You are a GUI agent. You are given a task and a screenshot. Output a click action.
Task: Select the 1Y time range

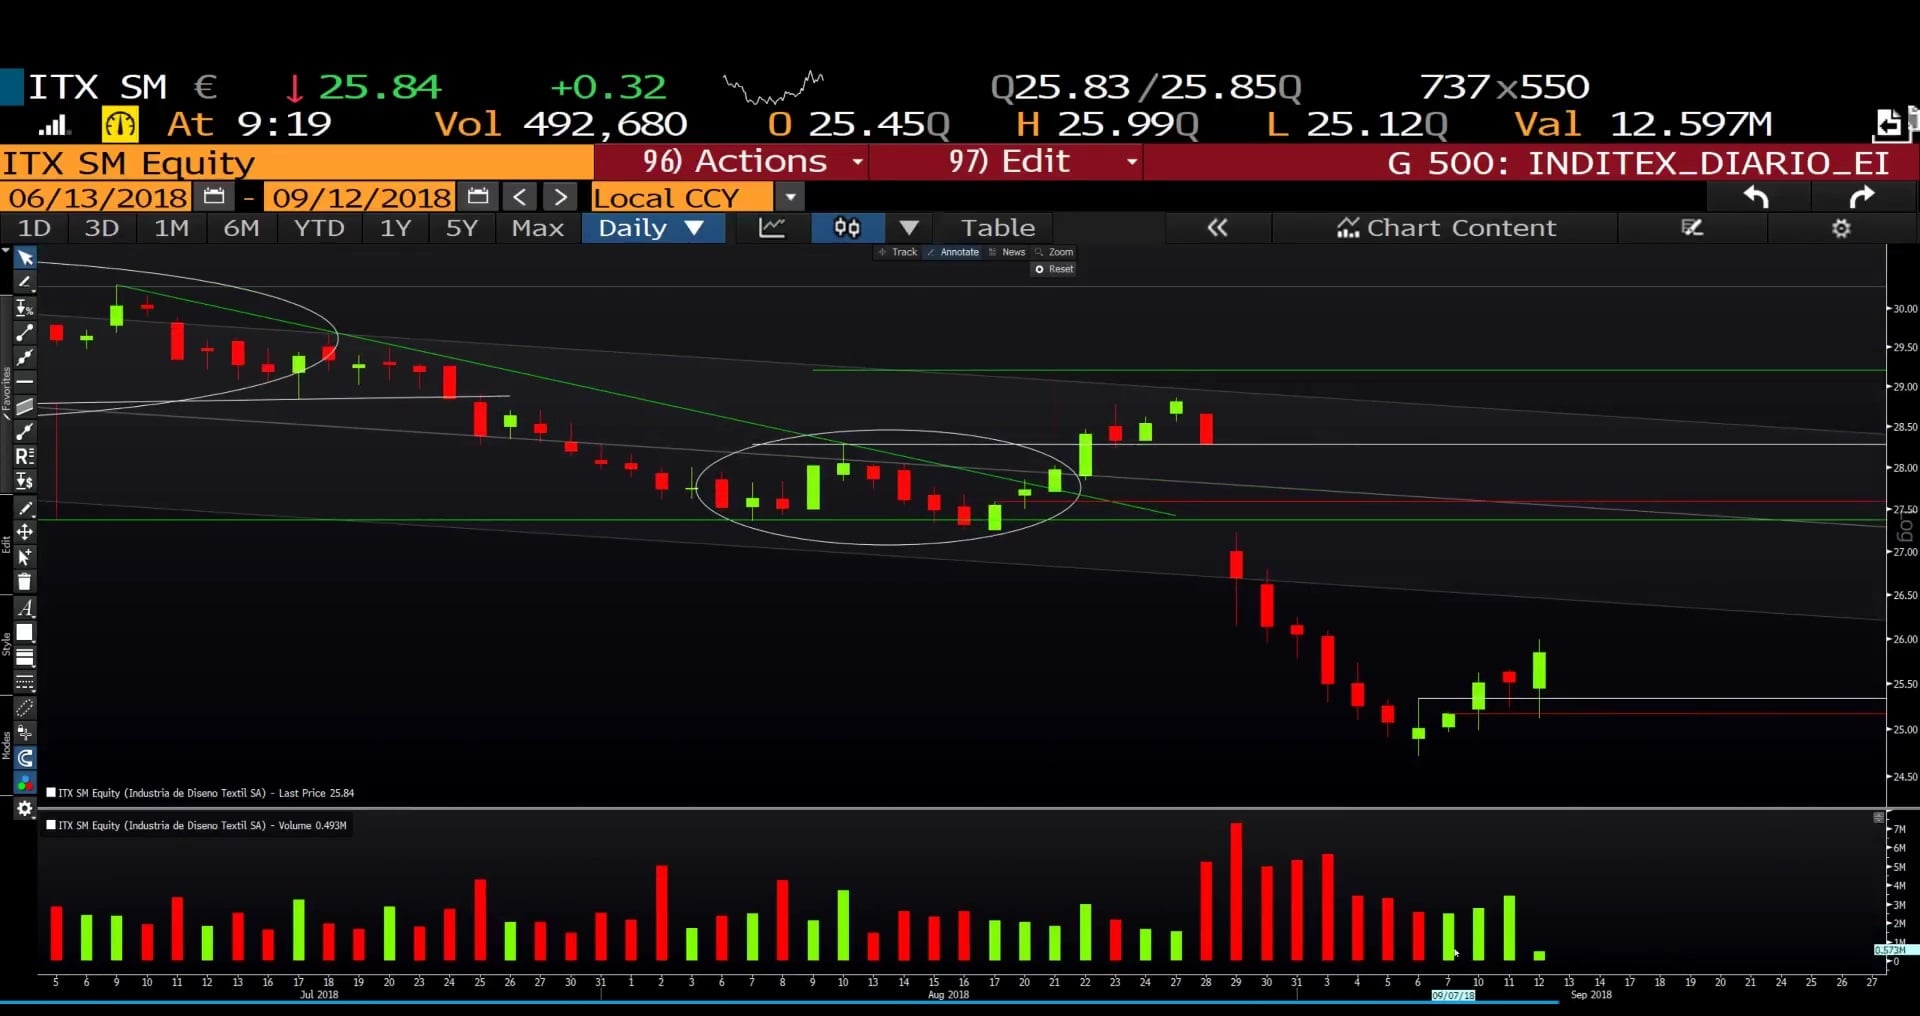tap(395, 228)
